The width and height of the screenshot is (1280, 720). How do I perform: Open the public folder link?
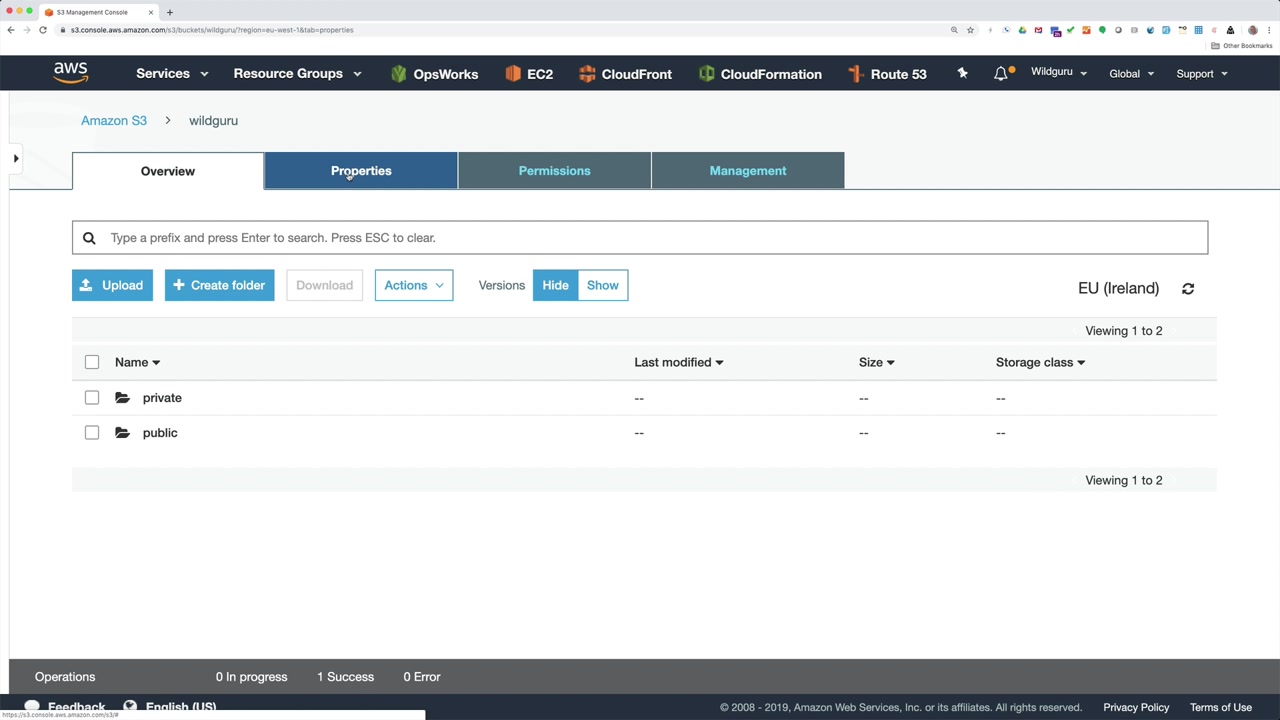coord(160,433)
